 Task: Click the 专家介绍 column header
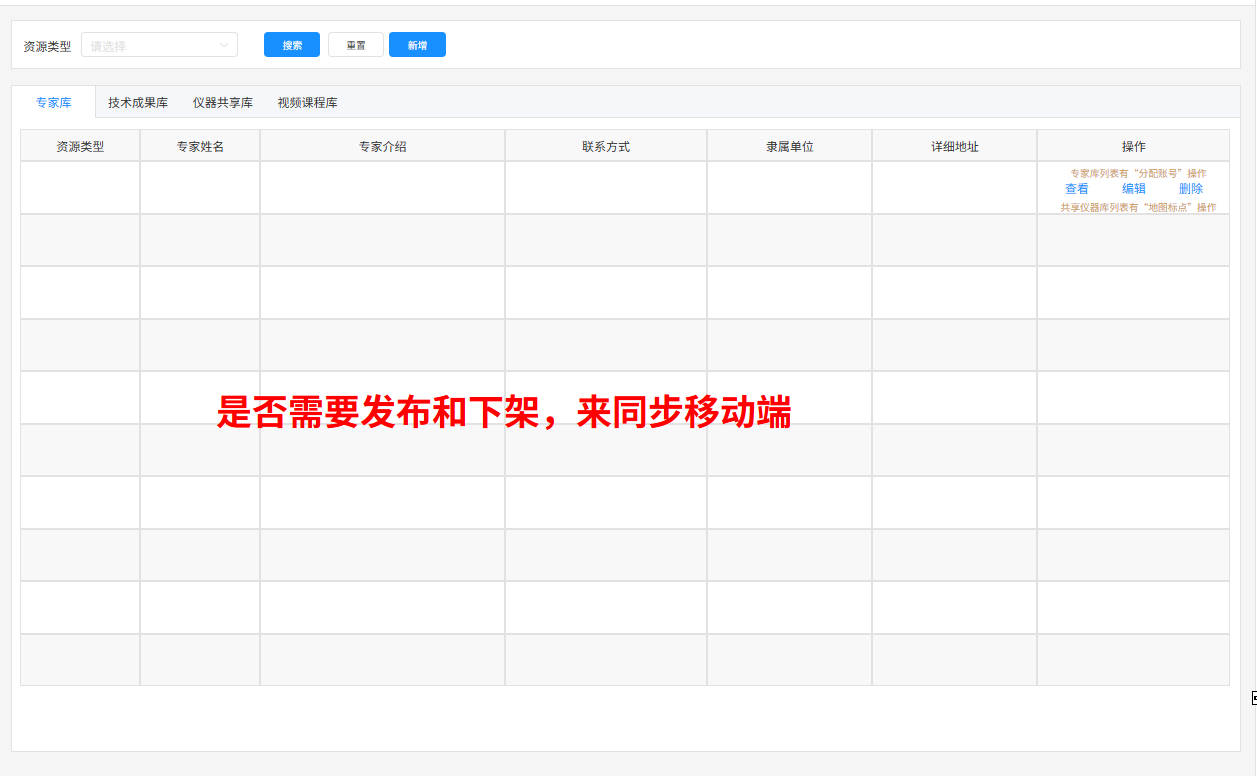click(x=383, y=146)
